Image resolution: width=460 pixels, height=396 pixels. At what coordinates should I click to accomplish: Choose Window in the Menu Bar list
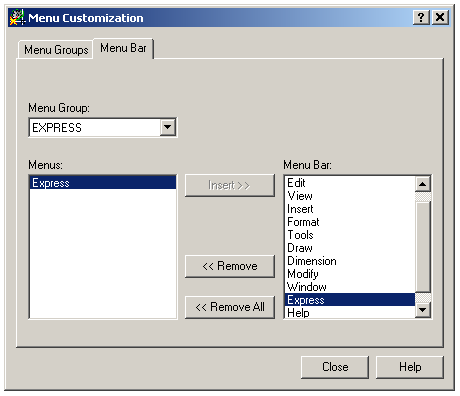click(x=350, y=287)
